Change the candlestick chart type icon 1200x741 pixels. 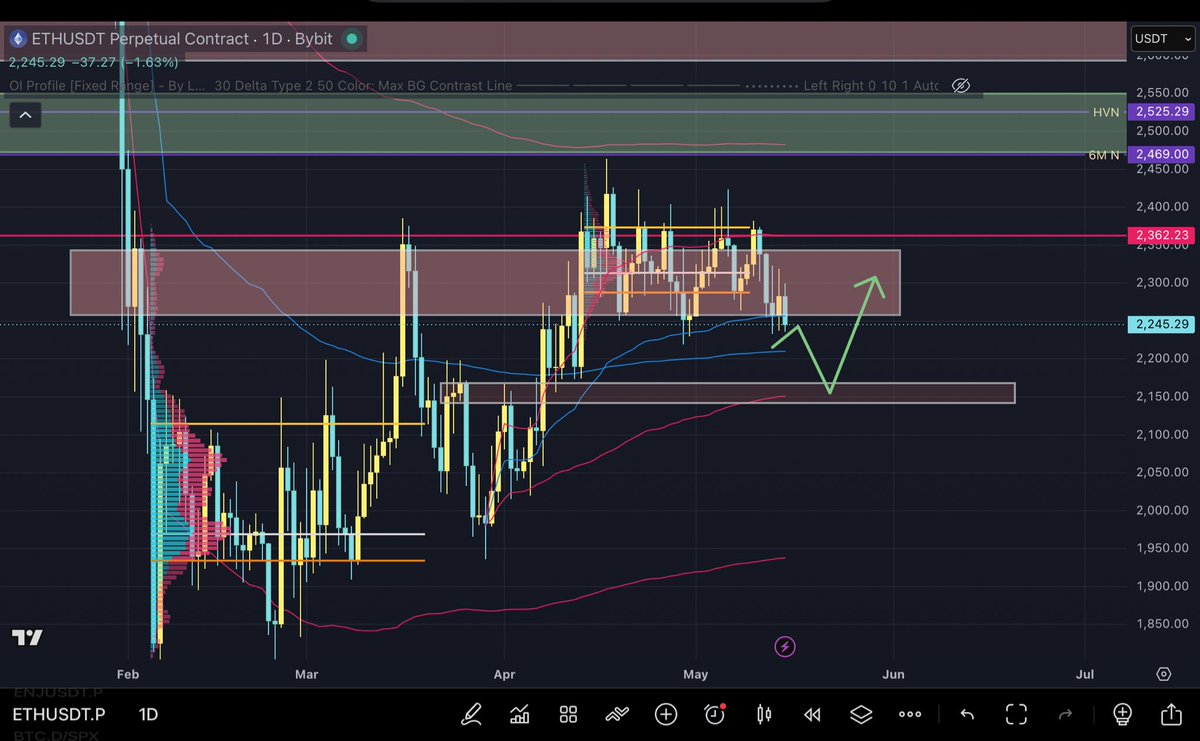pyautogui.click(x=764, y=714)
